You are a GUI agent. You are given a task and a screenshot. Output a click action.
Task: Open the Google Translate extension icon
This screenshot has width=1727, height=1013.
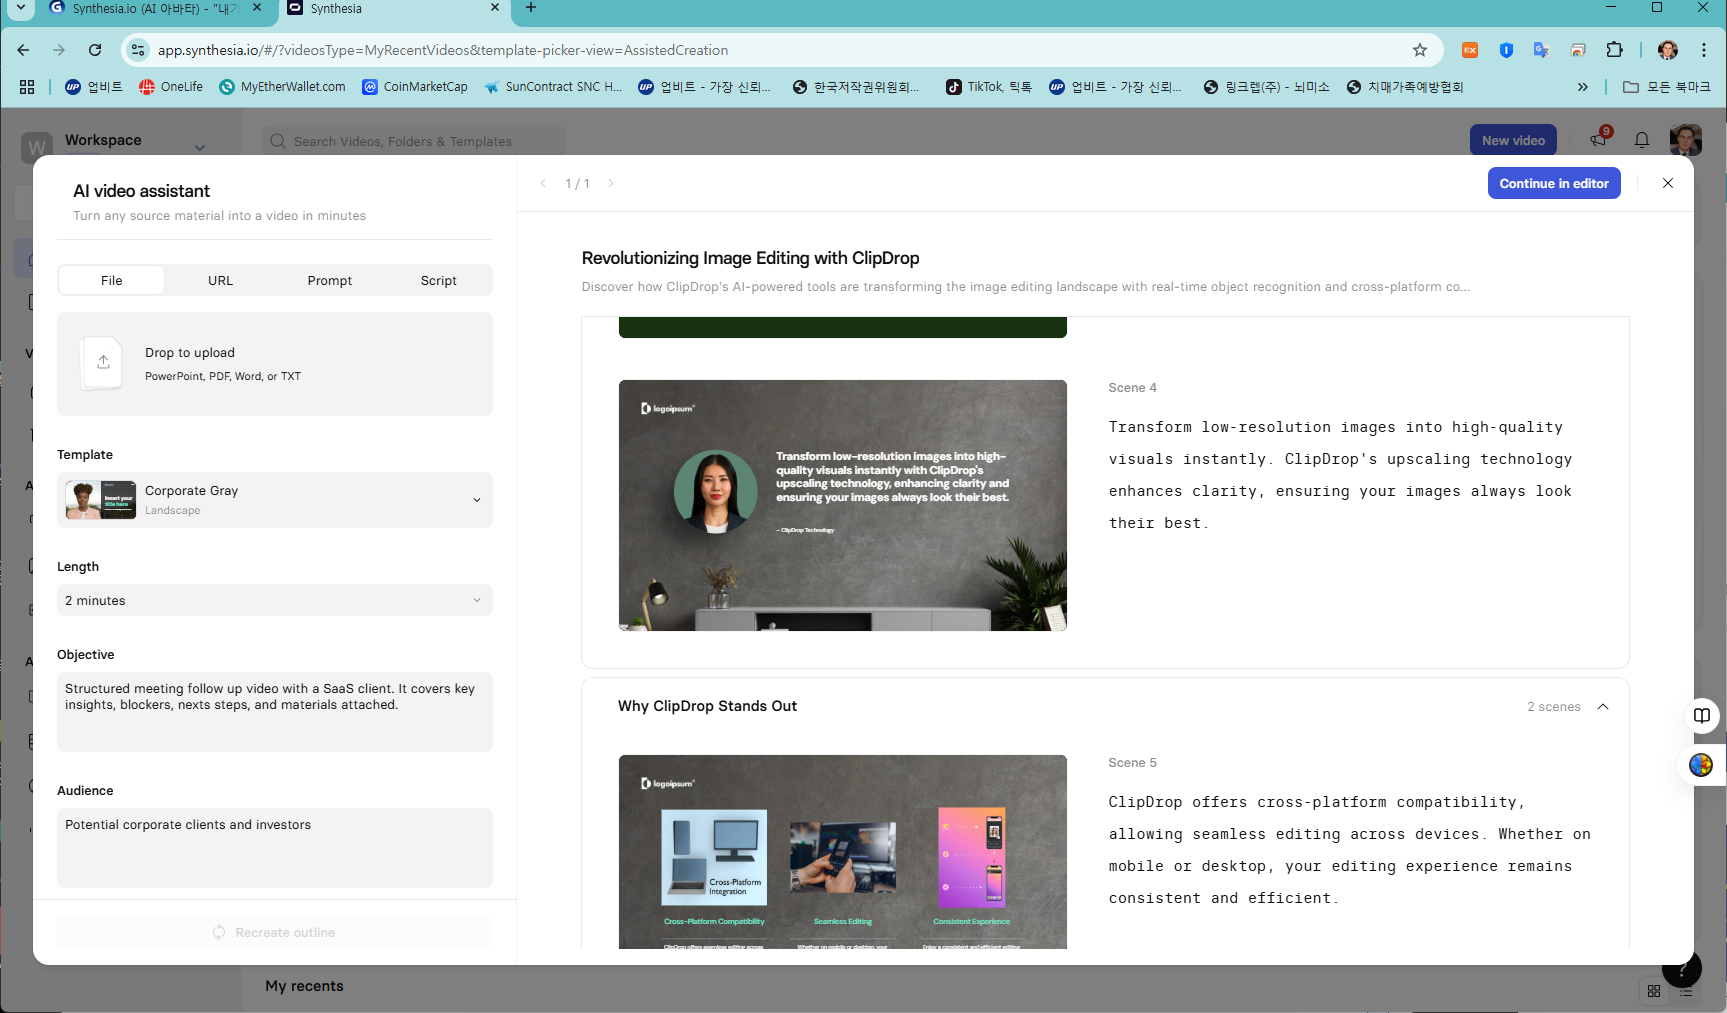tap(1541, 50)
